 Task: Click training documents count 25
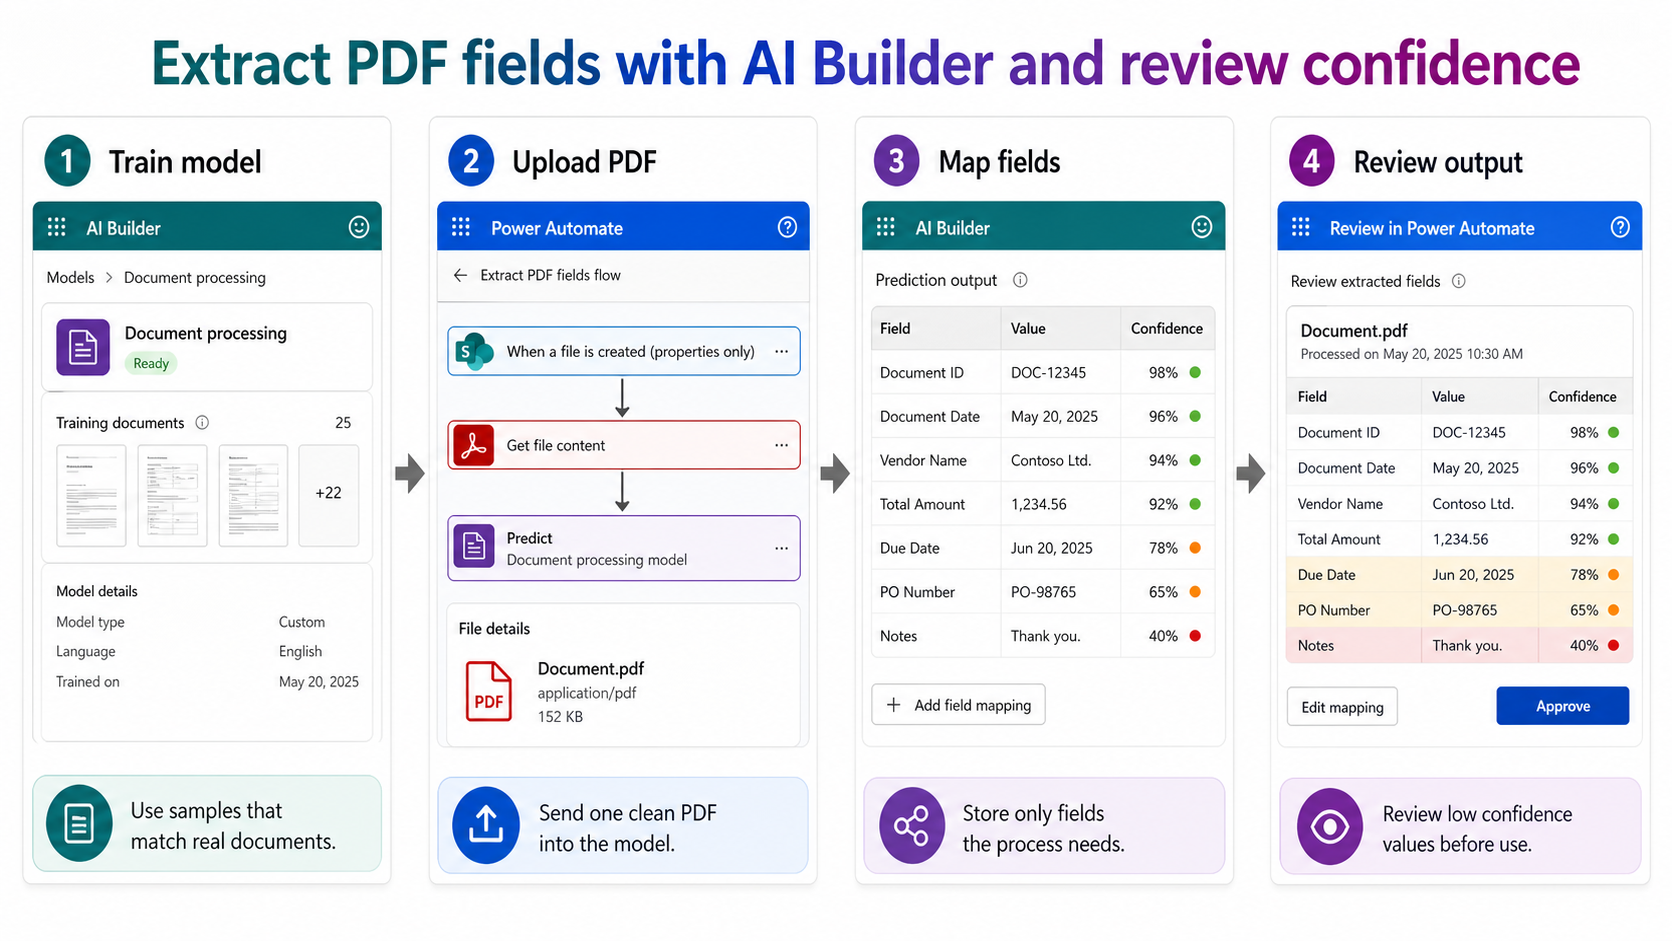click(x=343, y=423)
